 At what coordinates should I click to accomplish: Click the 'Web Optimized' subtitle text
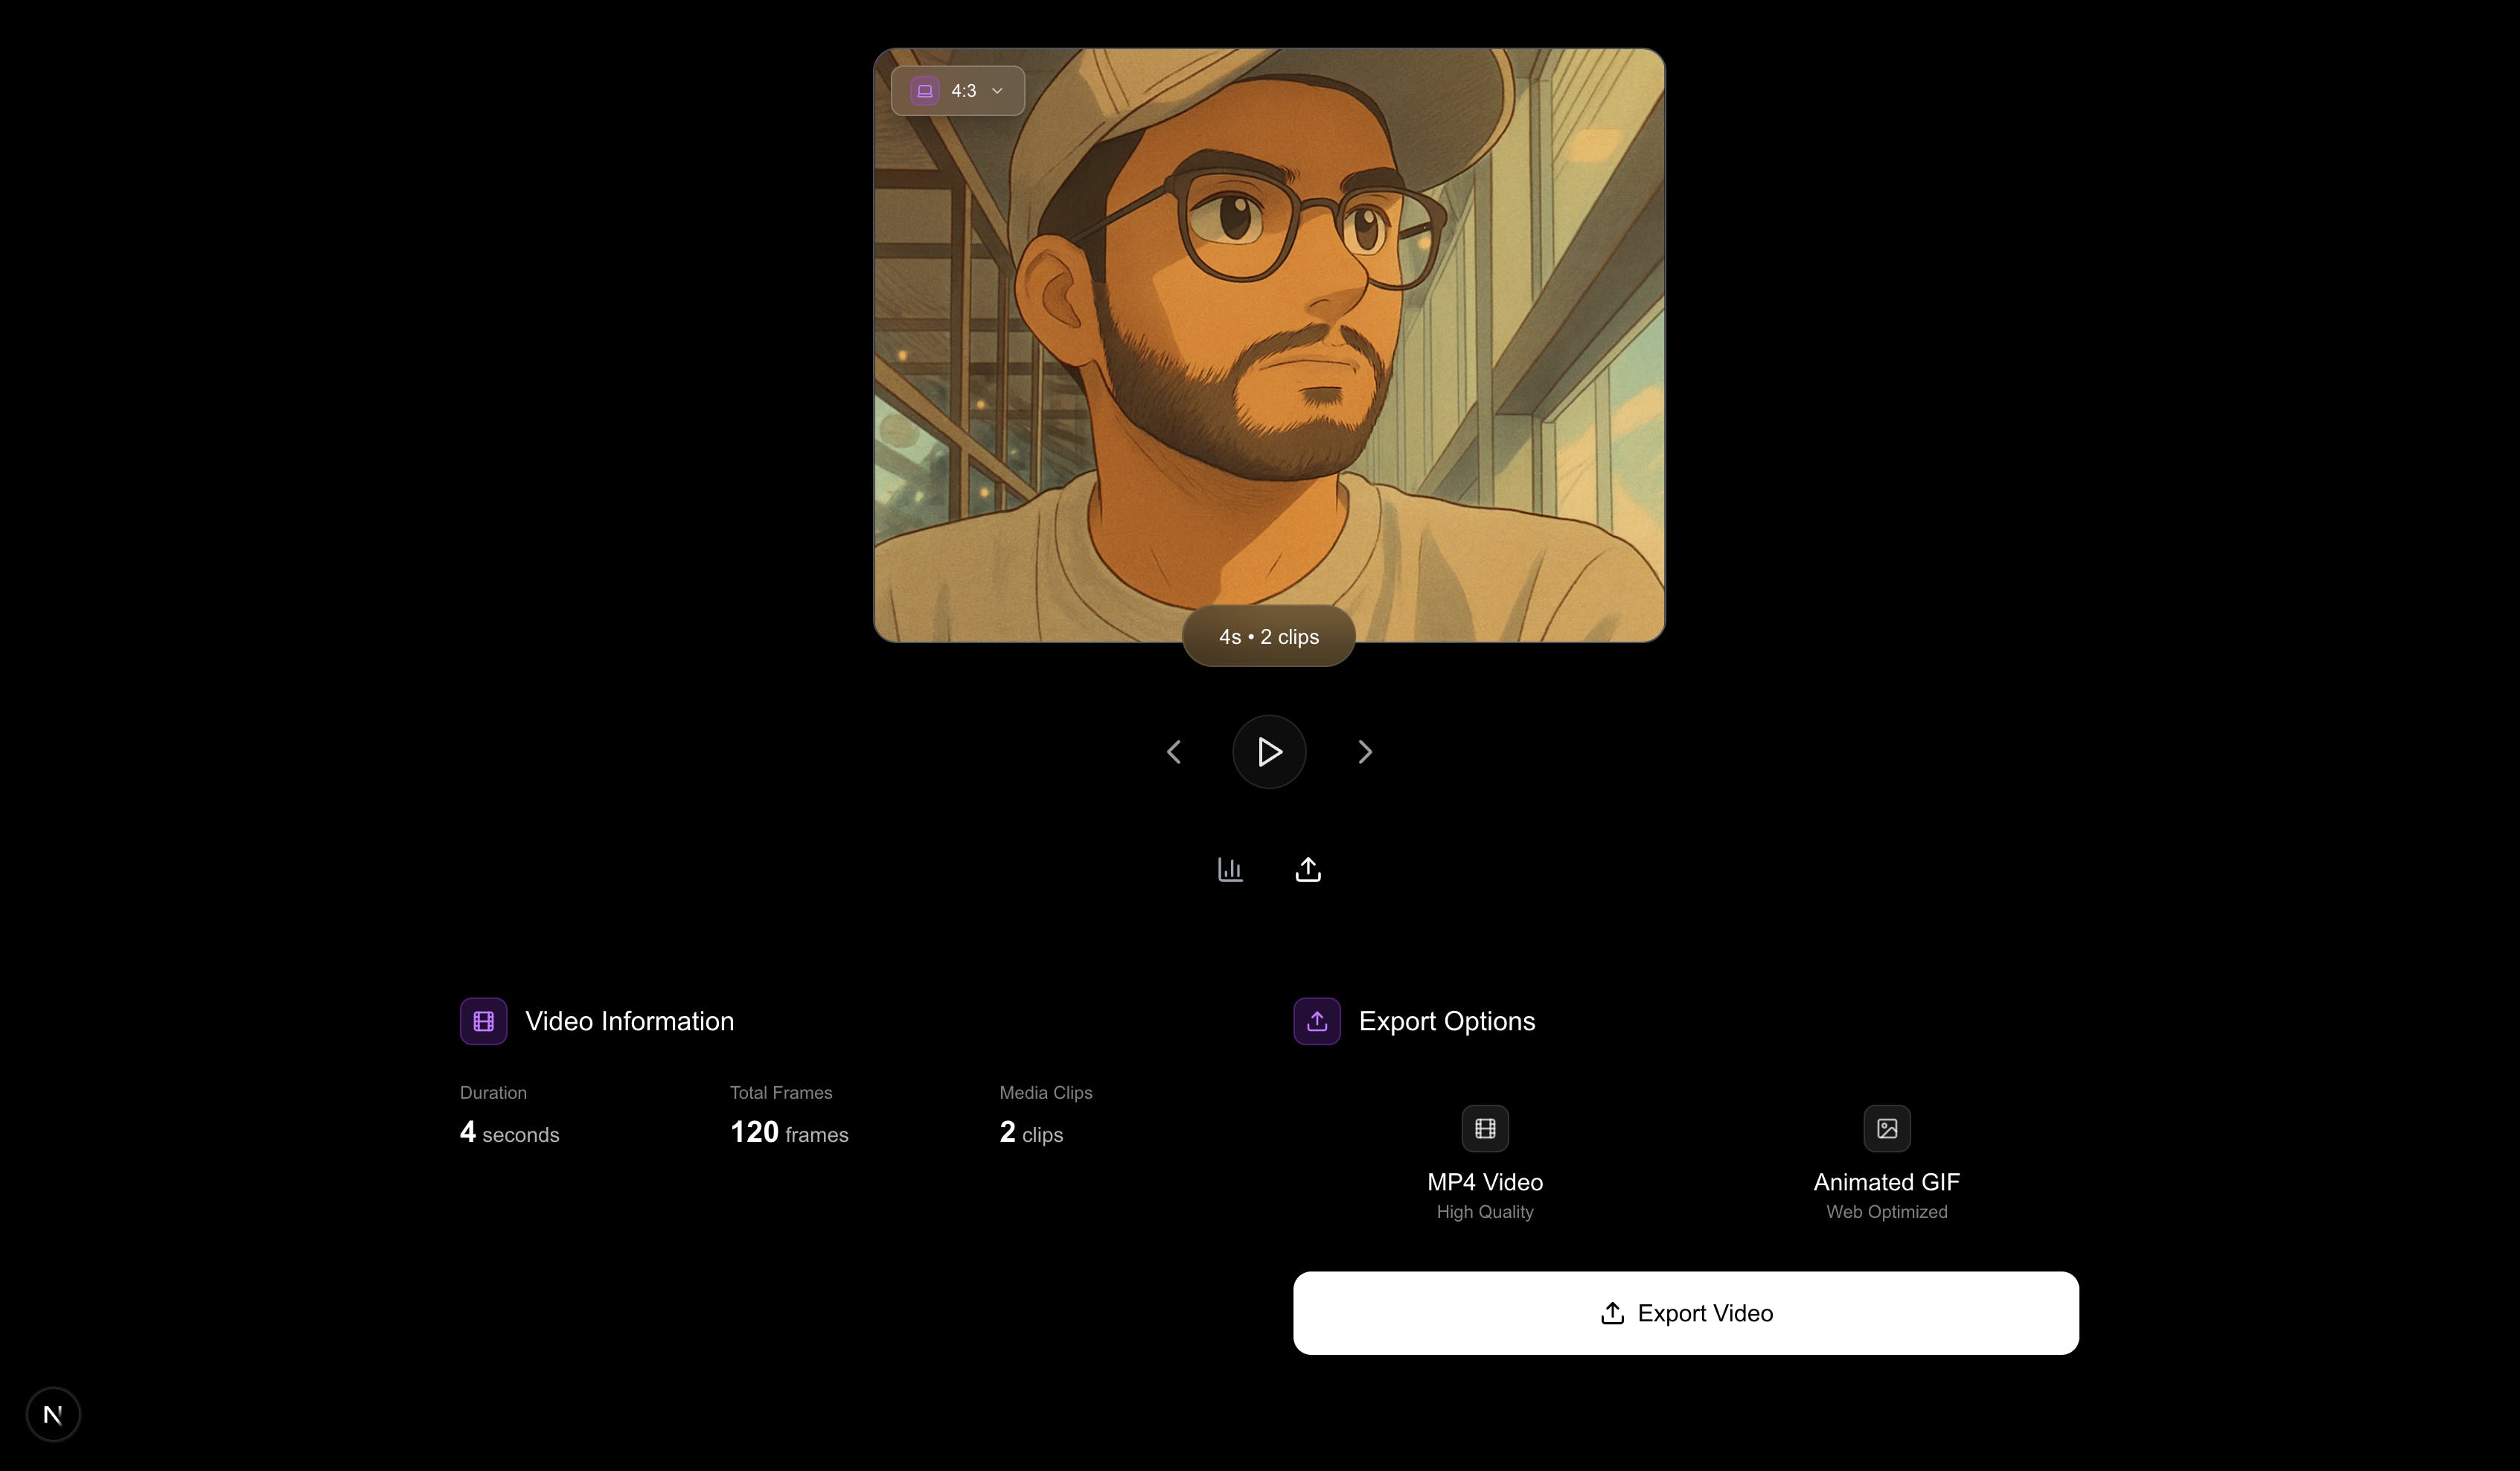coord(1887,1212)
